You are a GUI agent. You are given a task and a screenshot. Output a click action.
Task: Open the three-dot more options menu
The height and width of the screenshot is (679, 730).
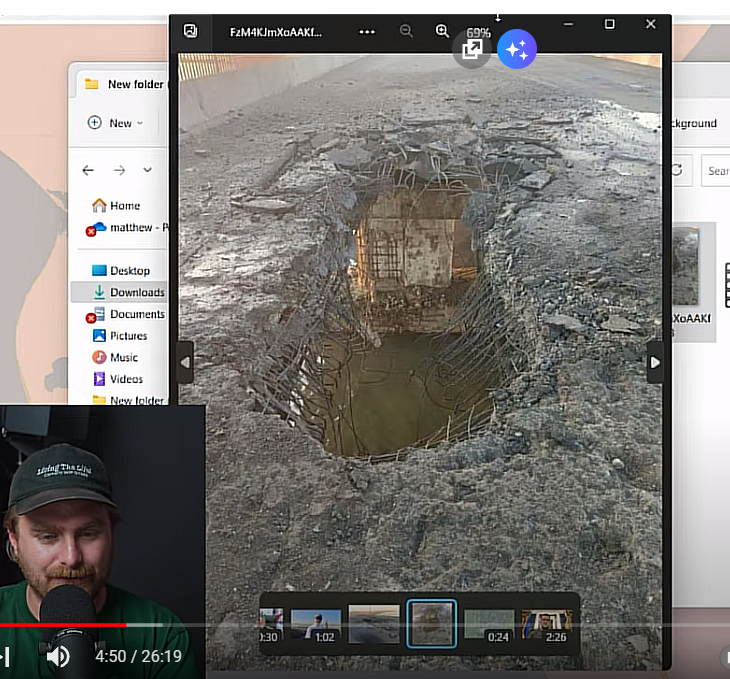tap(367, 31)
